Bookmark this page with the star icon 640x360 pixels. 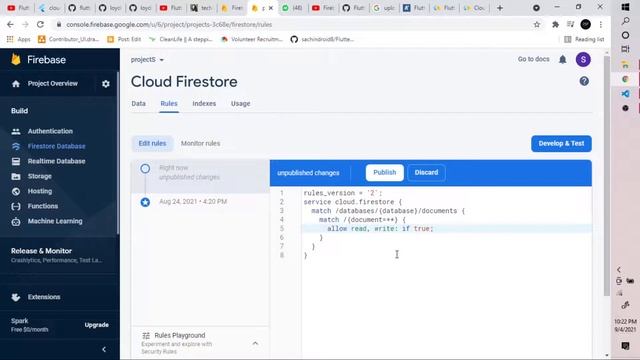pos(537,24)
